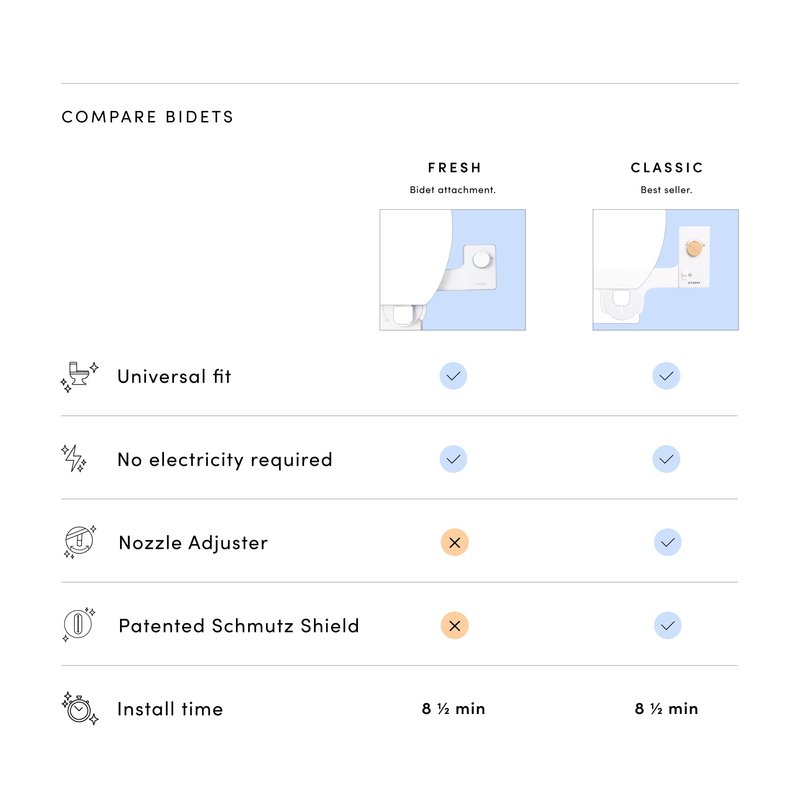Select the FRESH column heading
This screenshot has width=800, height=800.
click(455, 168)
